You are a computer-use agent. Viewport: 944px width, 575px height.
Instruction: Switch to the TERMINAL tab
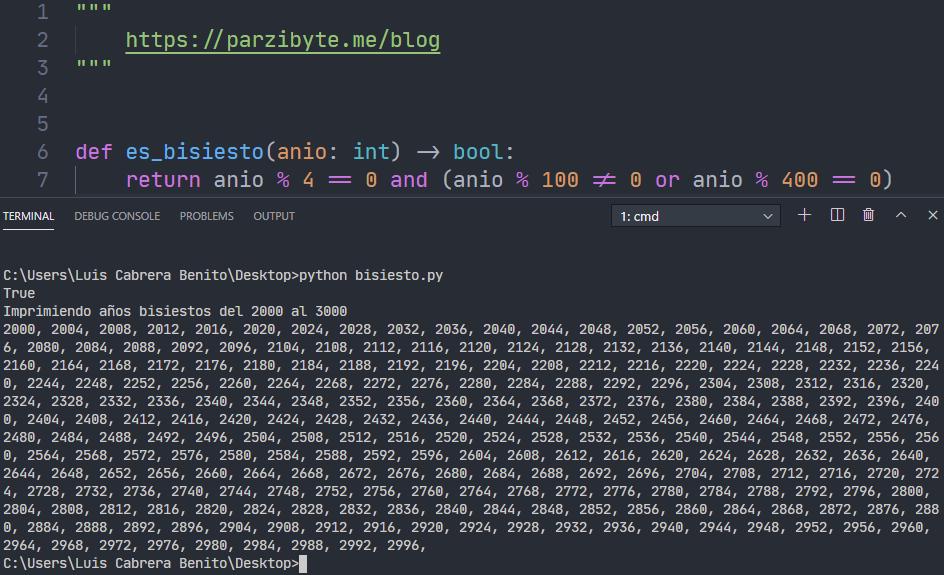click(28, 216)
